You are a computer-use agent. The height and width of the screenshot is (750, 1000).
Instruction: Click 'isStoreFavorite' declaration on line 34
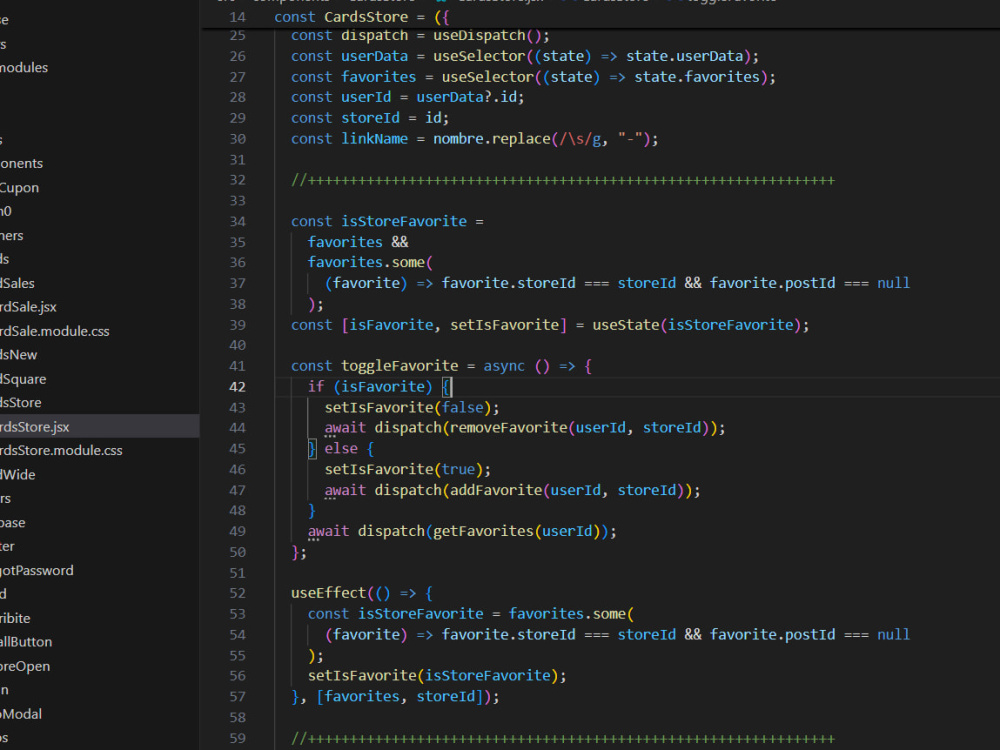click(404, 221)
